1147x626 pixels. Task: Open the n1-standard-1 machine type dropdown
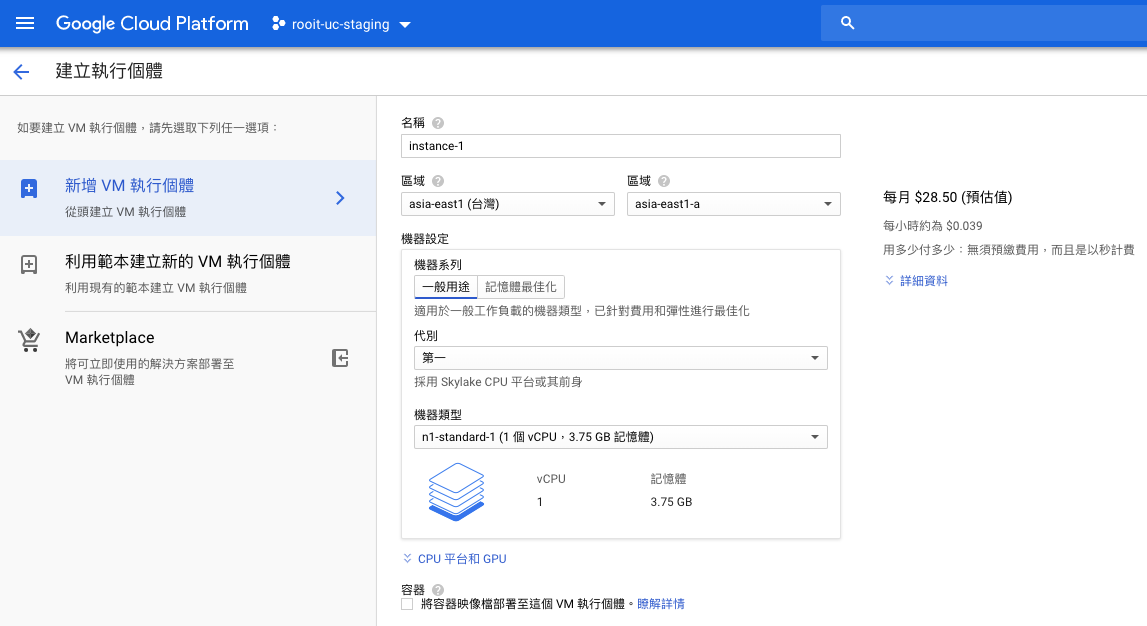(620, 437)
